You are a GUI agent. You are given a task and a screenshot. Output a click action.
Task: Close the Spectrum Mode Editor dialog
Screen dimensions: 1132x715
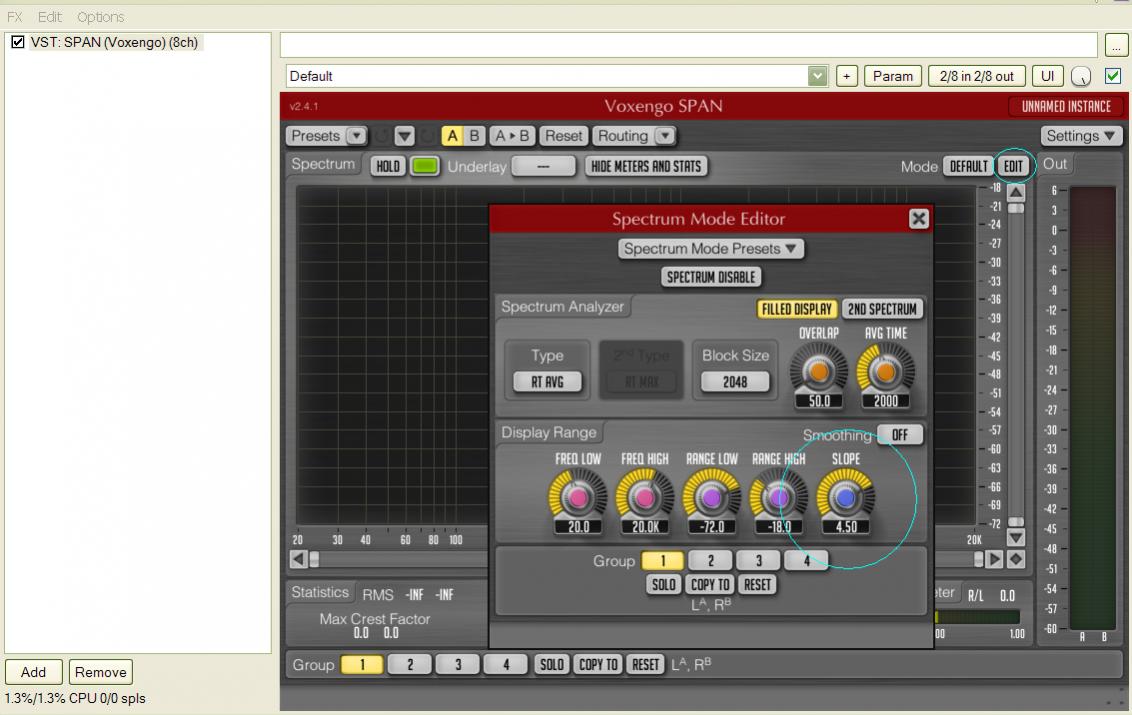click(918, 218)
